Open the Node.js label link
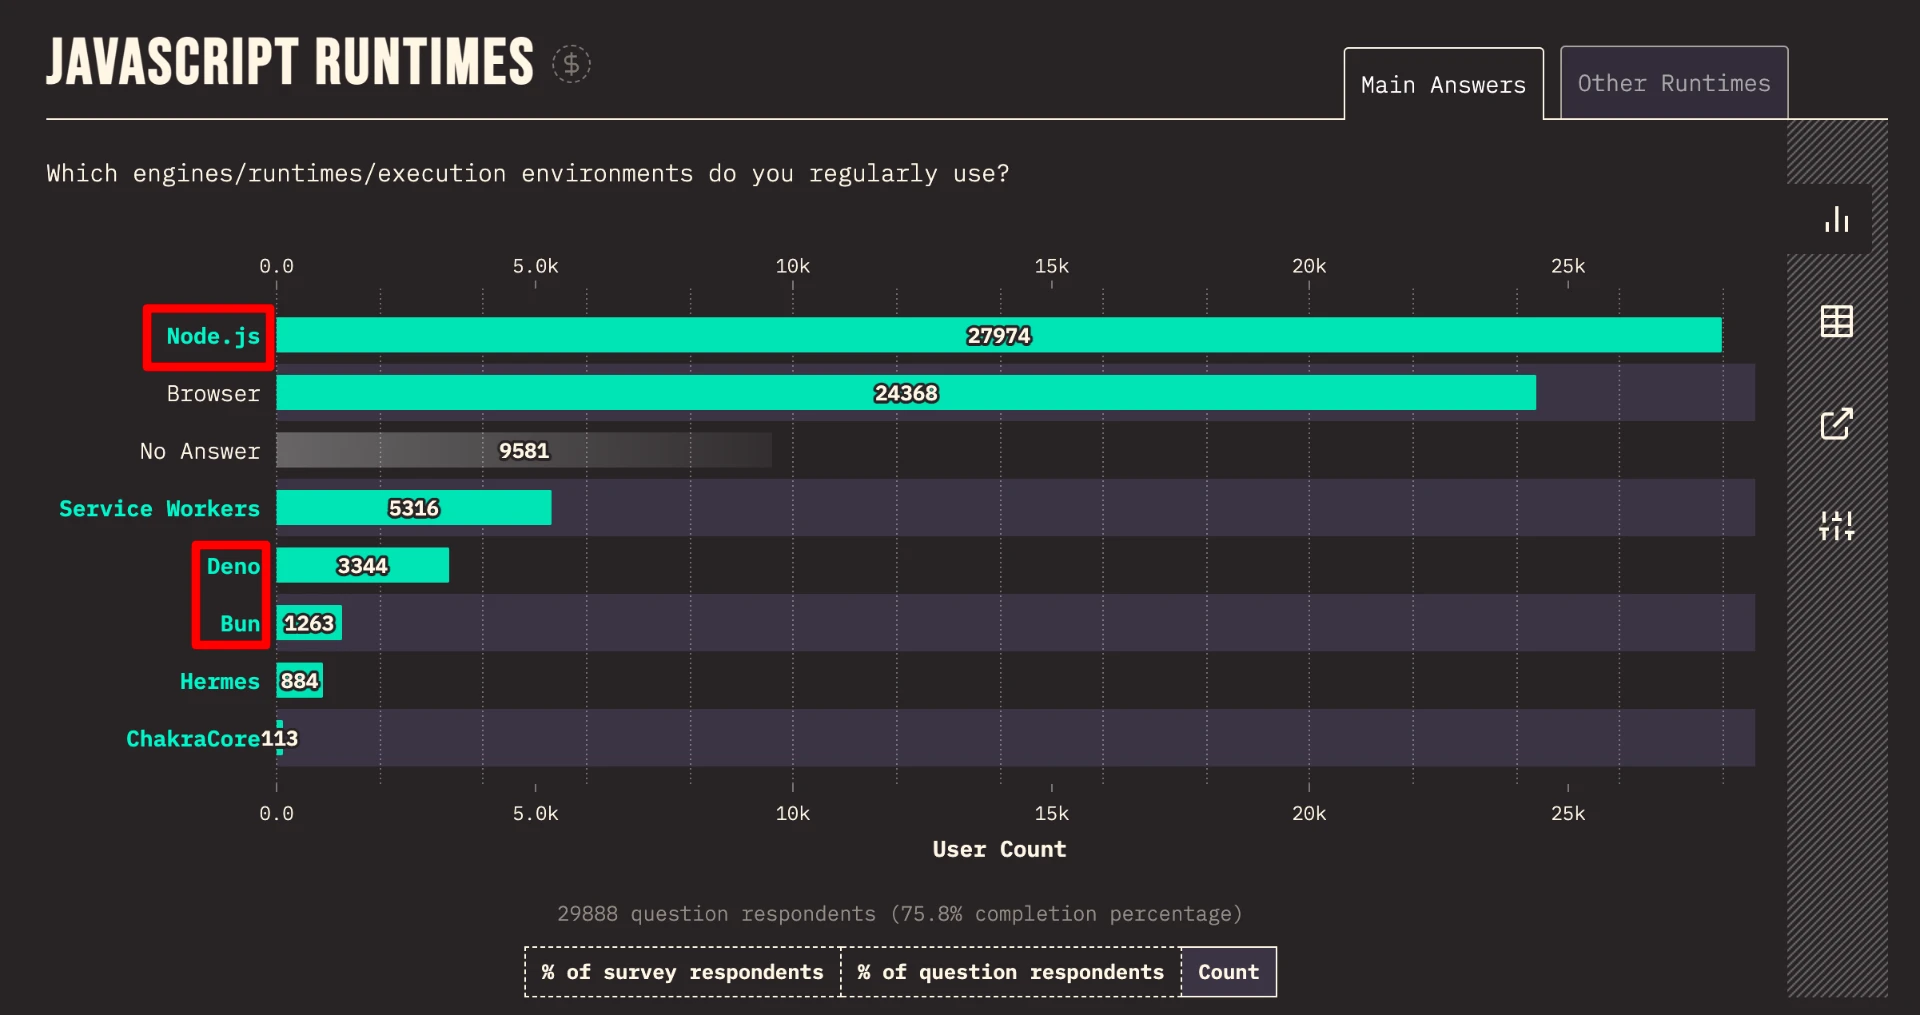Viewport: 1920px width, 1015px height. click(213, 336)
